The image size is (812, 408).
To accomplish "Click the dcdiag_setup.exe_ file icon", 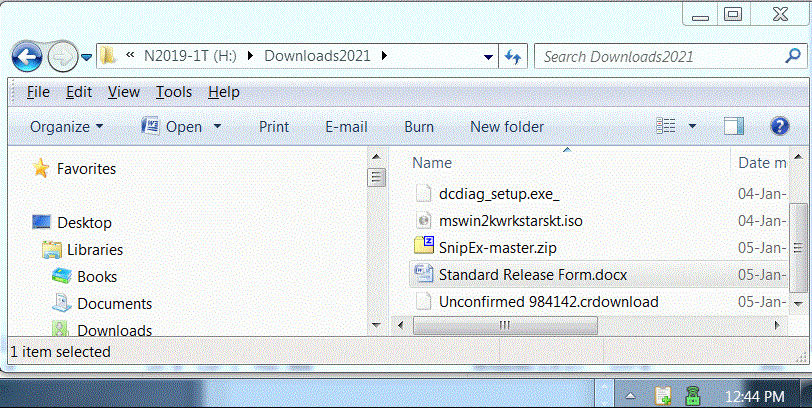I will click(x=424, y=193).
